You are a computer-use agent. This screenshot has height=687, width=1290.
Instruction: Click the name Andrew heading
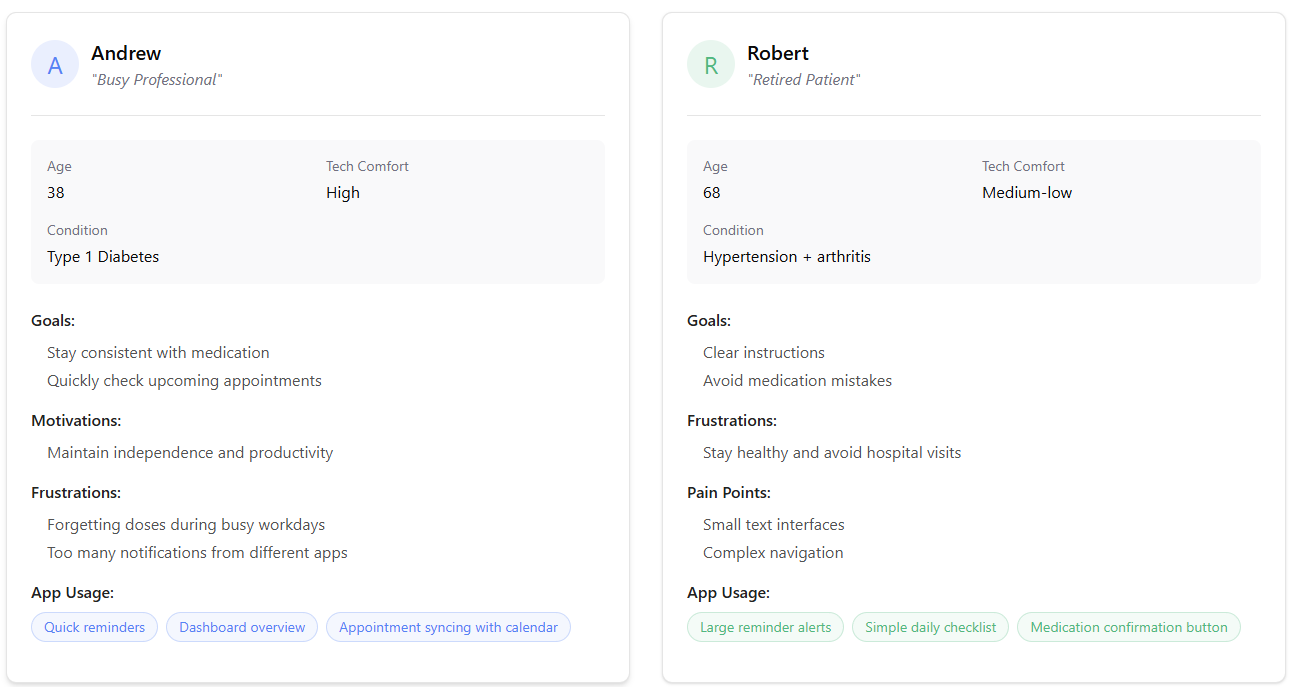tap(126, 53)
